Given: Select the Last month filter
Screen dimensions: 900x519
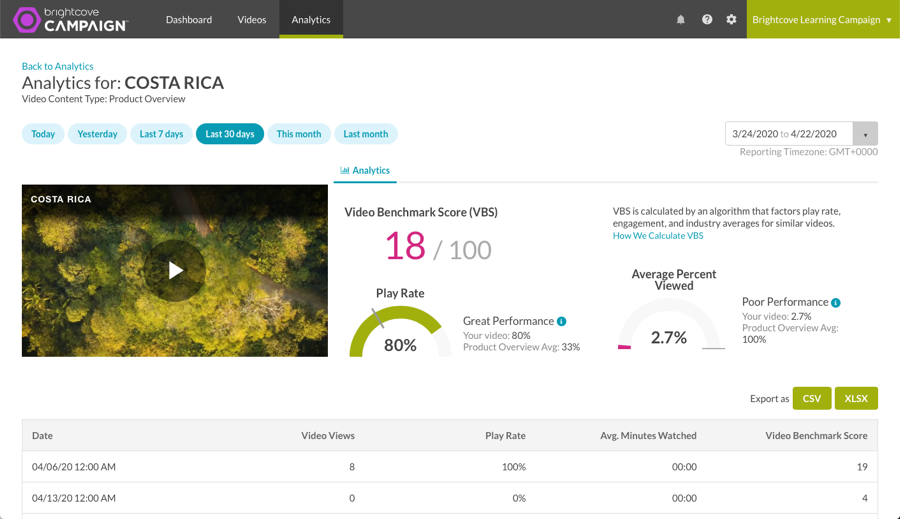Looking at the screenshot, I should (366, 134).
